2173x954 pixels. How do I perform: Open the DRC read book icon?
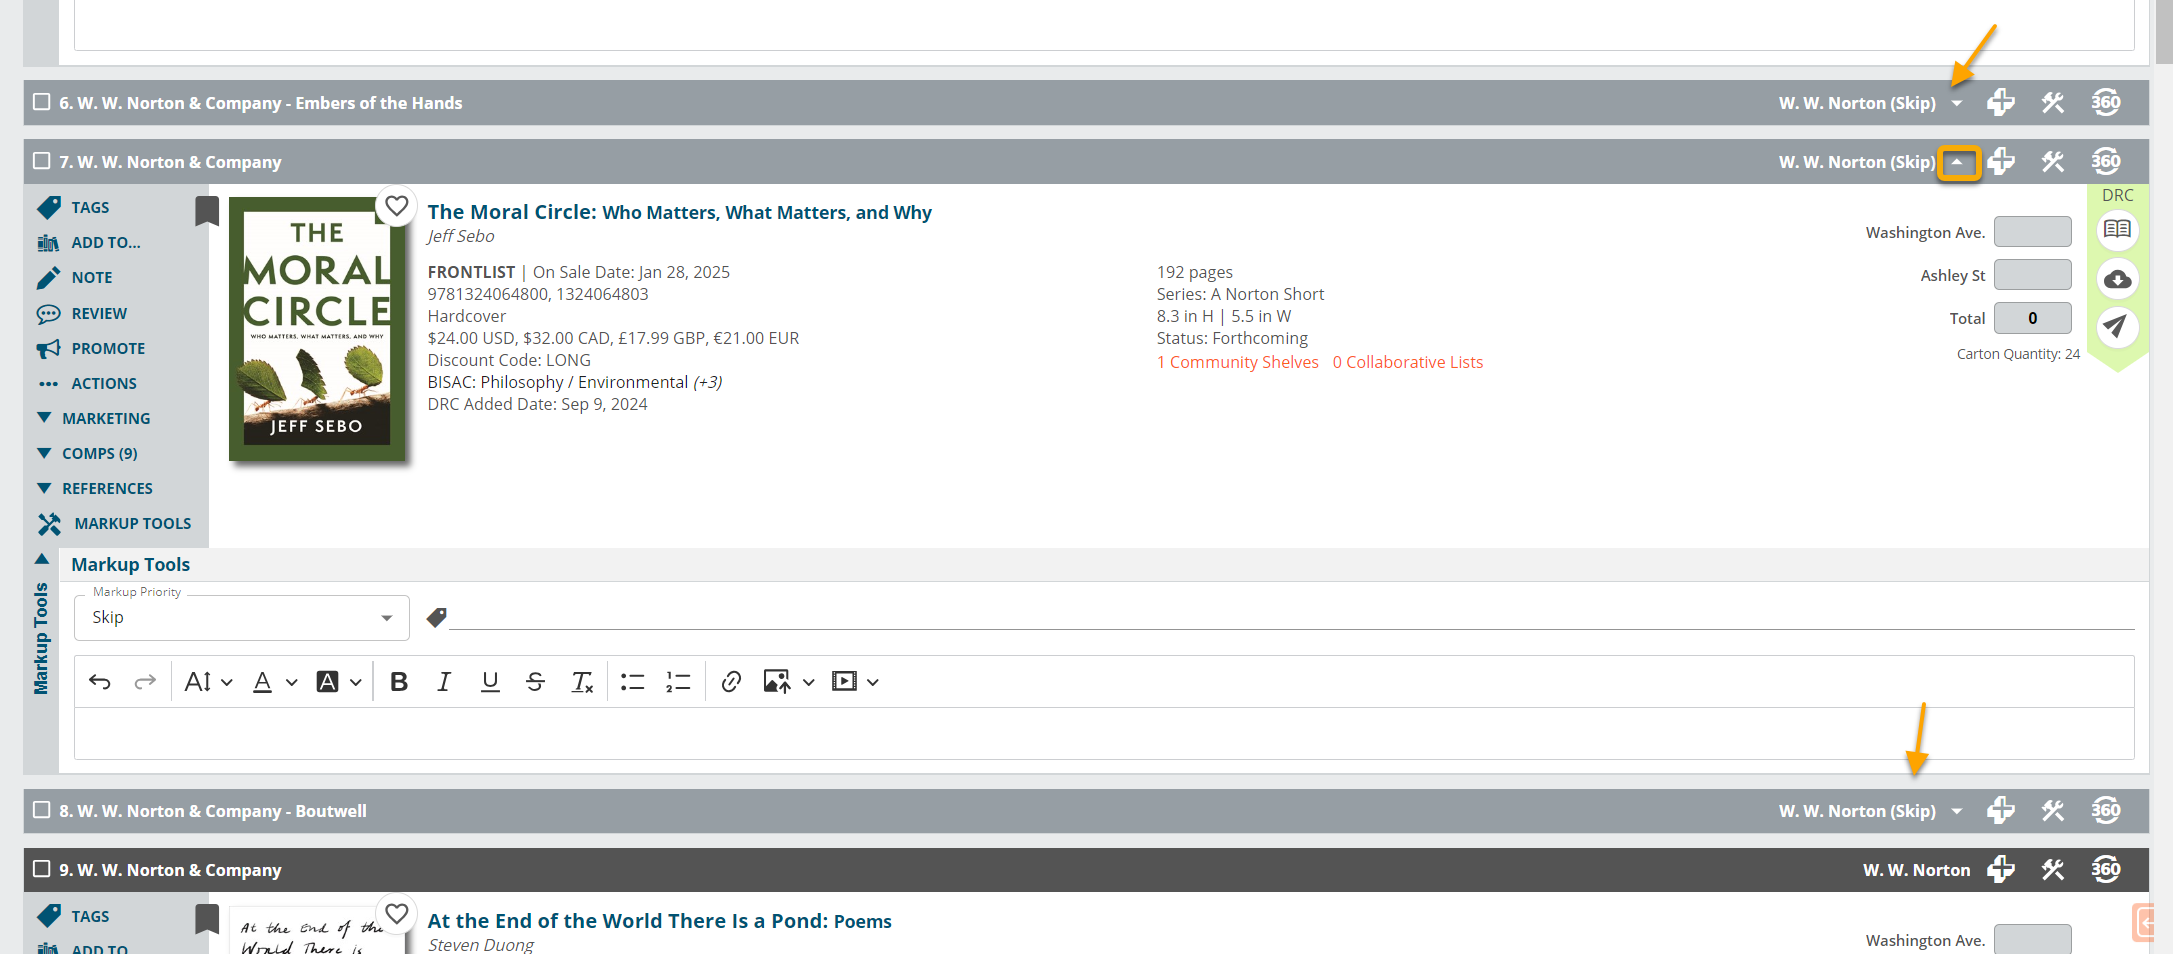pos(2117,230)
